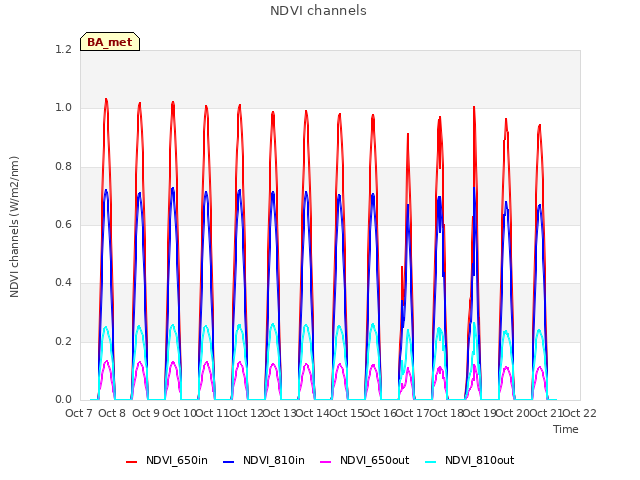Click the 0.6 y-axis tick label
This screenshot has width=640, height=480.
click(x=63, y=224)
